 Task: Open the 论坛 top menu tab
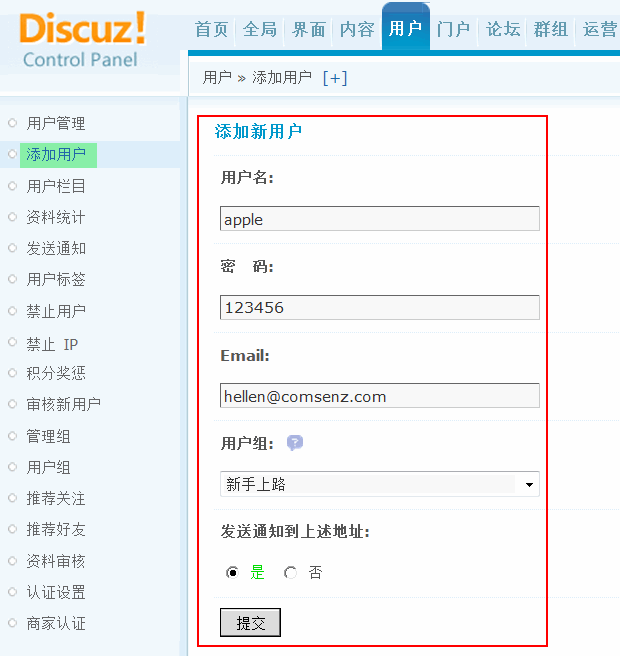[503, 29]
